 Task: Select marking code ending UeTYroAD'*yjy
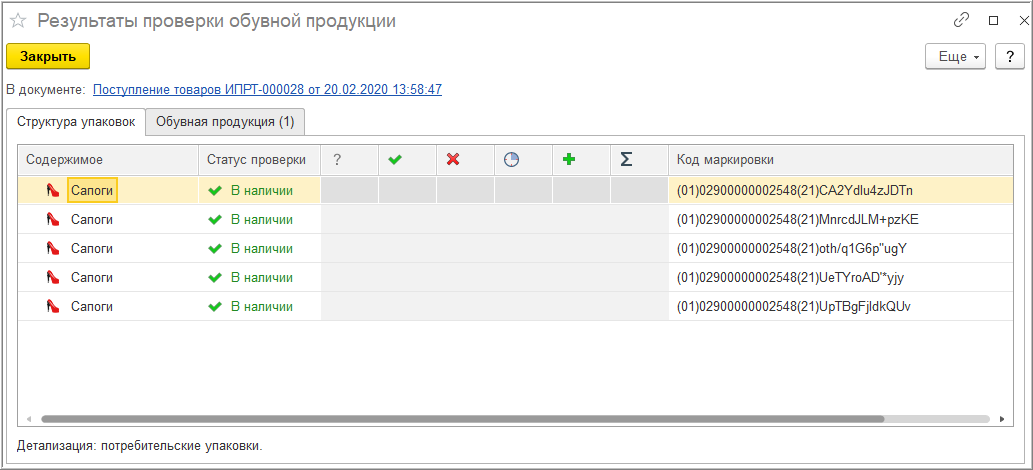[791, 278]
